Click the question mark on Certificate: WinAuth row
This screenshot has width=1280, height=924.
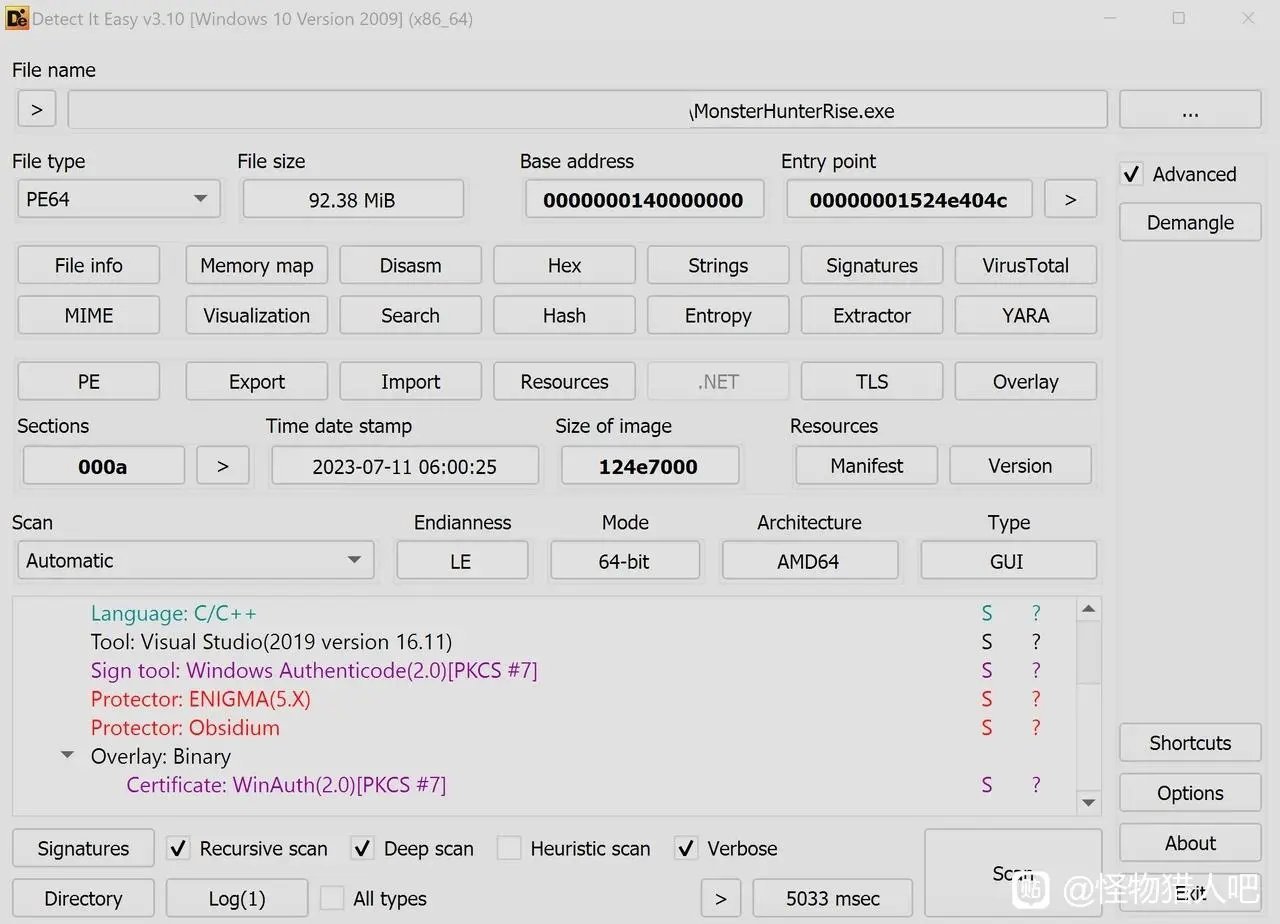point(1036,785)
